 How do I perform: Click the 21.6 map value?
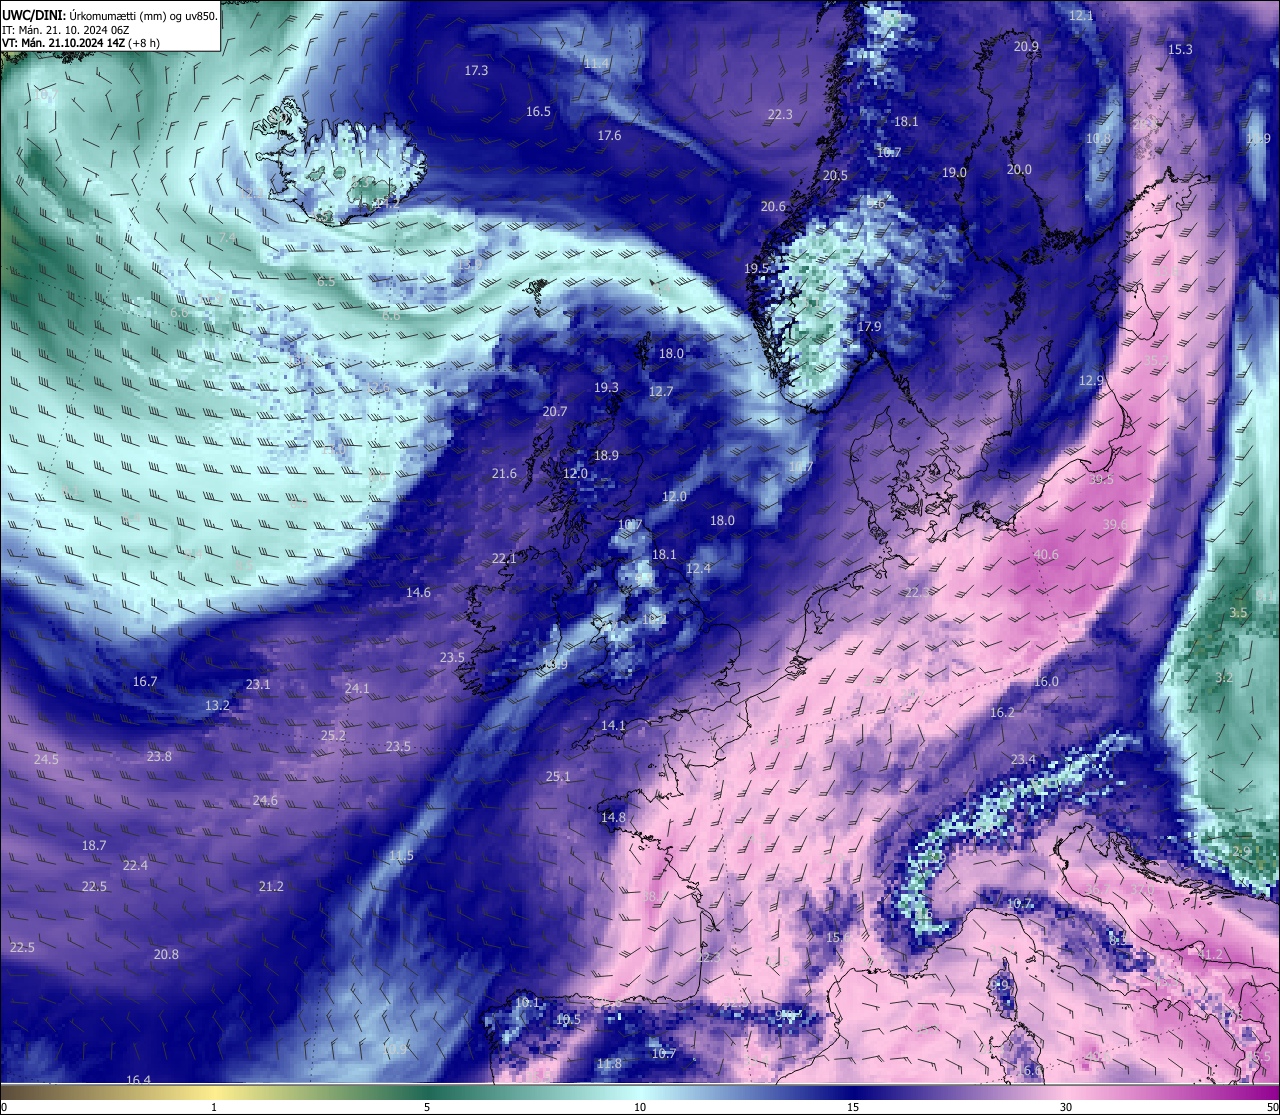pyautogui.click(x=504, y=474)
